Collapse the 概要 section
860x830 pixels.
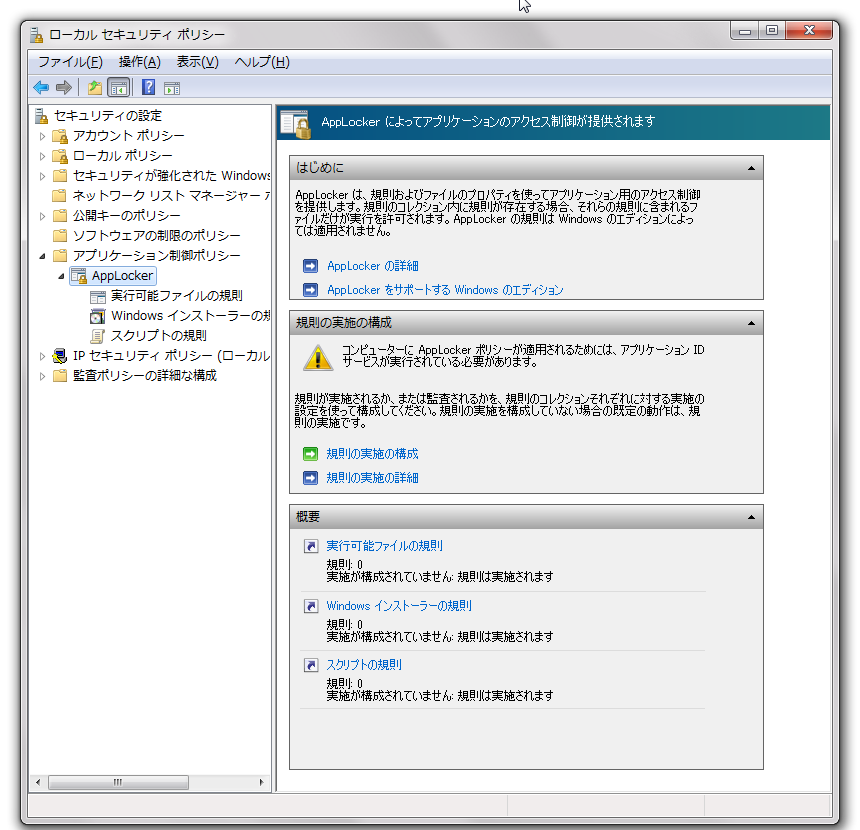coord(751,517)
